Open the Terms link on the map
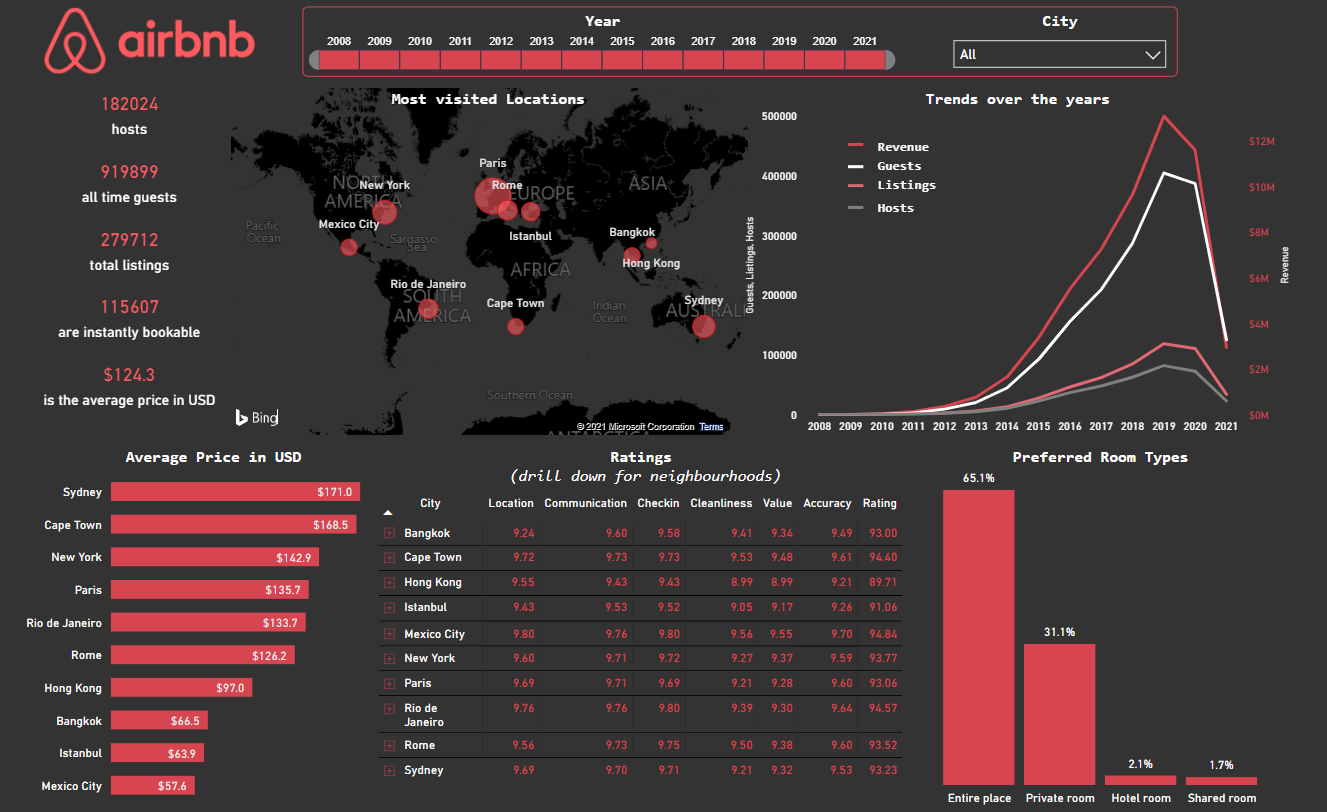 (x=711, y=427)
